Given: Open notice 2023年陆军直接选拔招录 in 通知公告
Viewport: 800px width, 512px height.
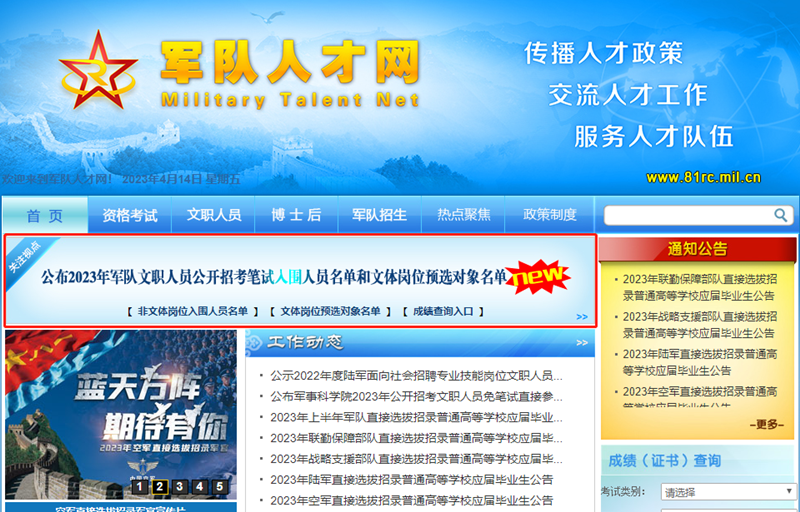Looking at the screenshot, I should (699, 362).
